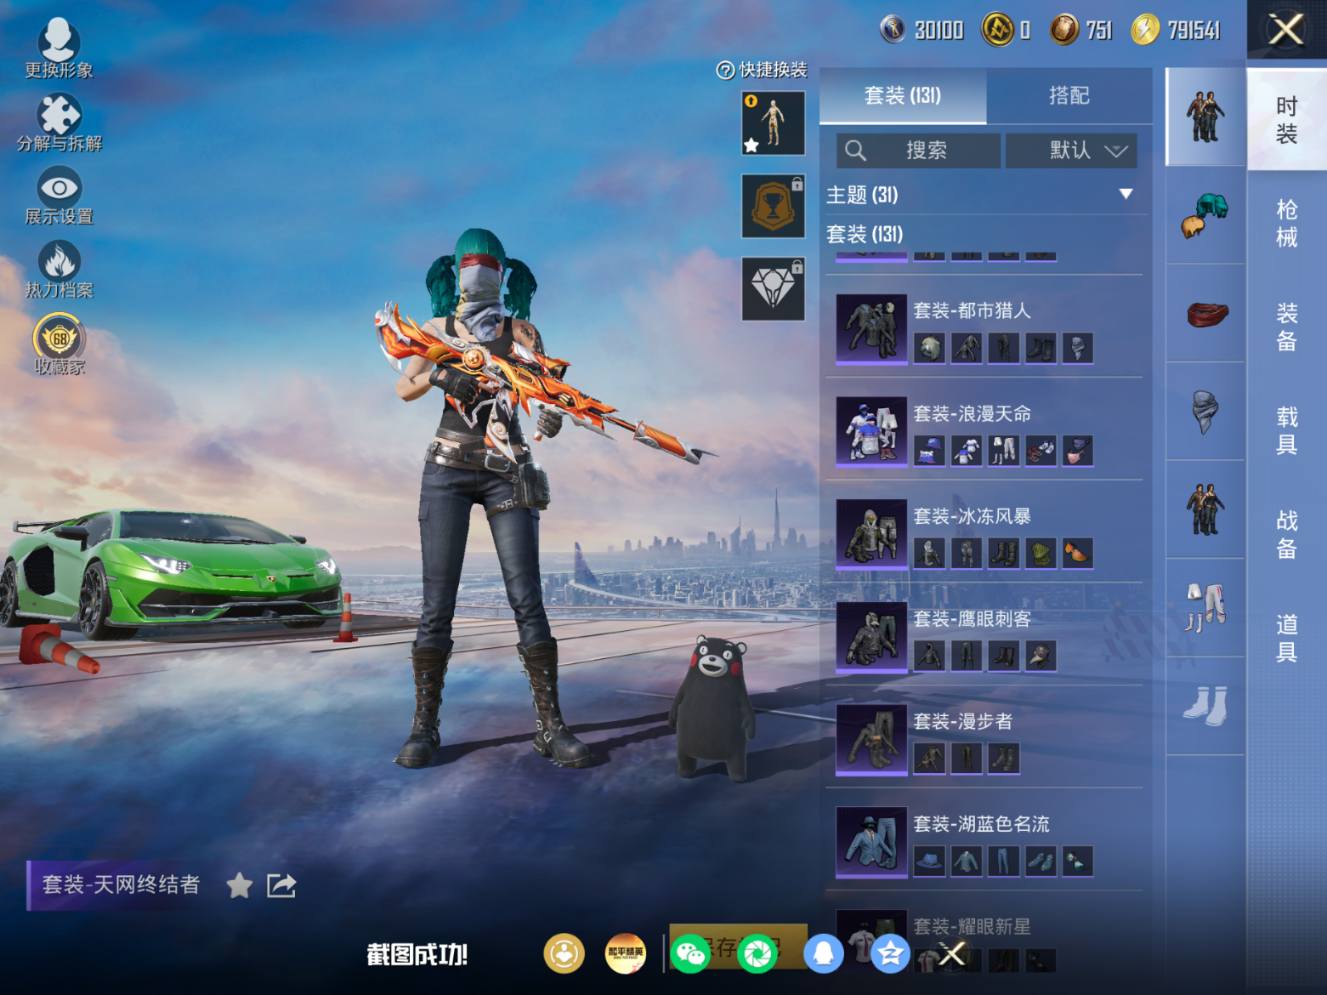
Task: Share screenshot to 和平精英 community icon
Action: coord(626,954)
